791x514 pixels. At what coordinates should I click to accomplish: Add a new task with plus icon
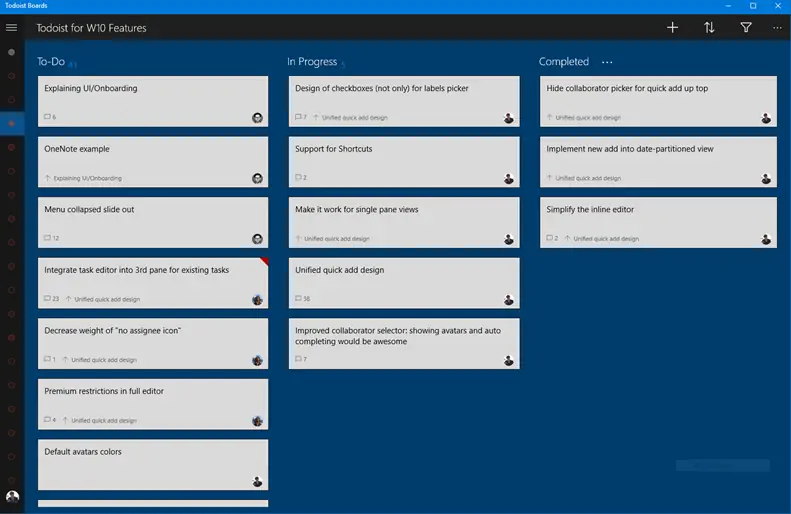pyautogui.click(x=672, y=28)
